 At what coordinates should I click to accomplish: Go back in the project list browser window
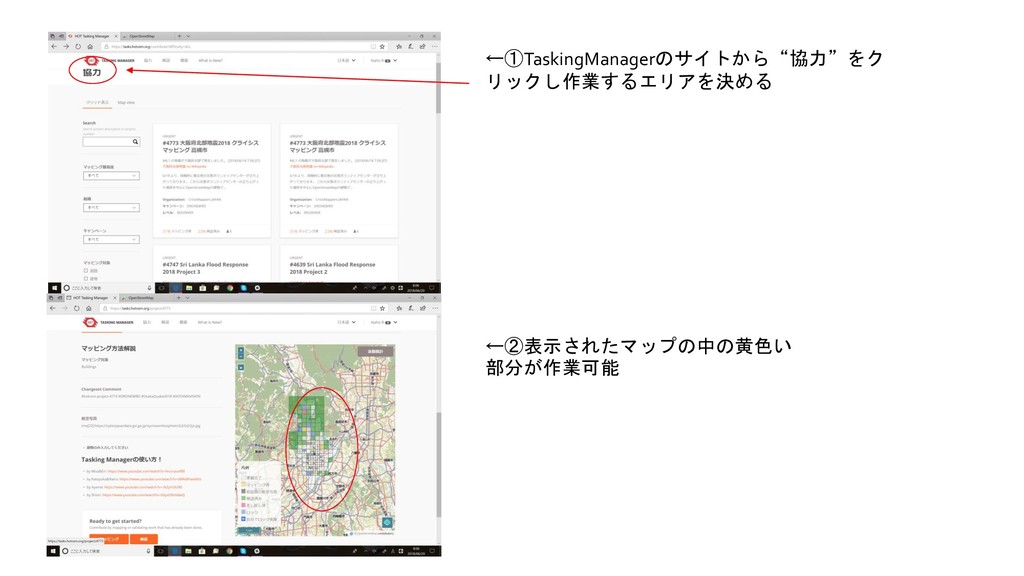[54, 46]
